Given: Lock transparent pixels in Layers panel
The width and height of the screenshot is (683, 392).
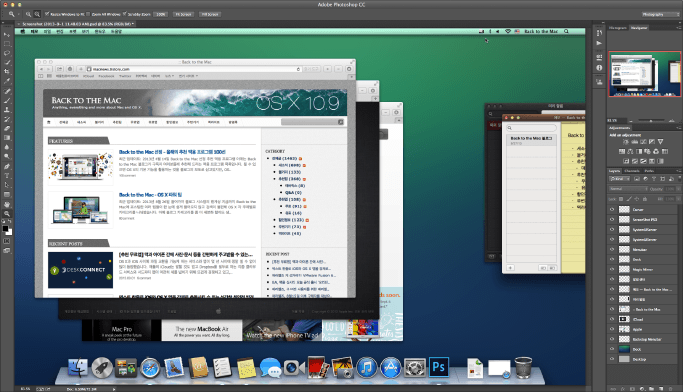Looking at the screenshot, I should 621,199.
